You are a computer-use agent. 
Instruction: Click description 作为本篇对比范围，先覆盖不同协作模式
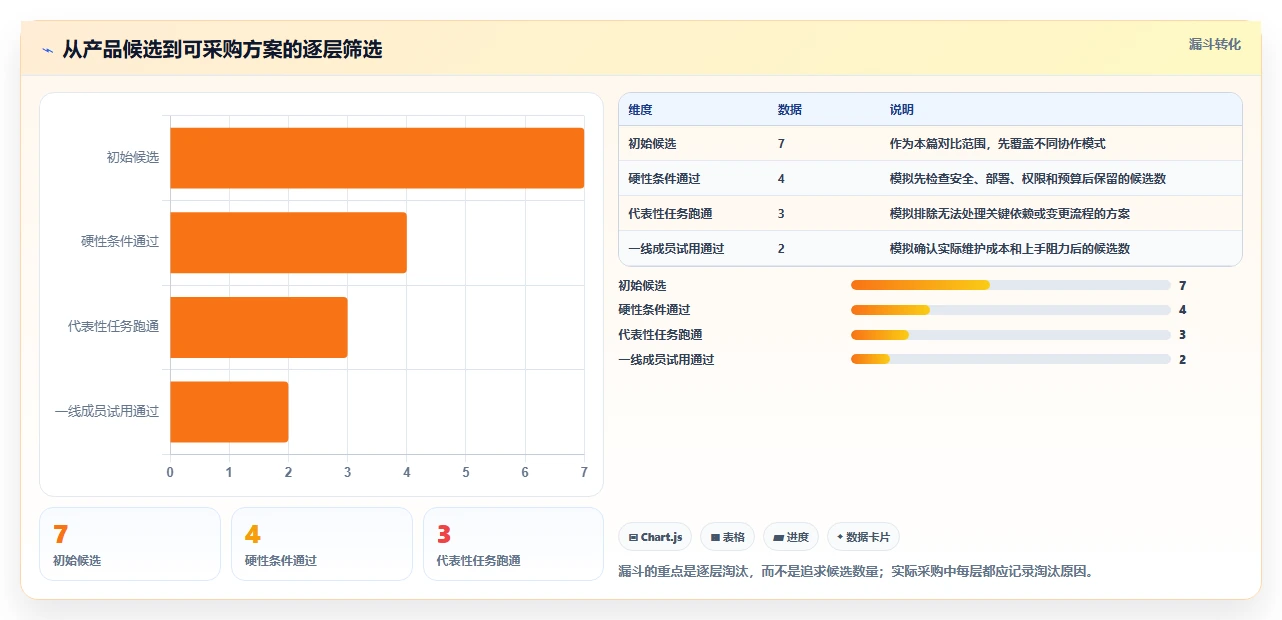(997, 144)
